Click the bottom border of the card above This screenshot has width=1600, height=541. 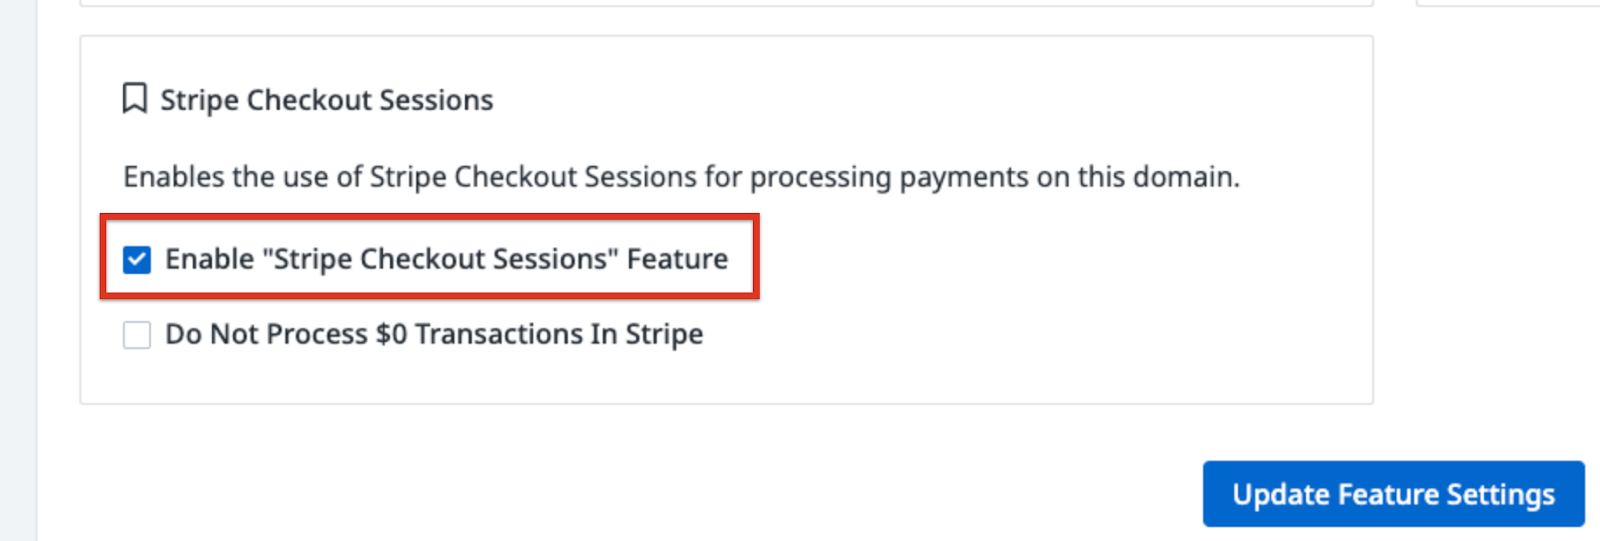726,5
